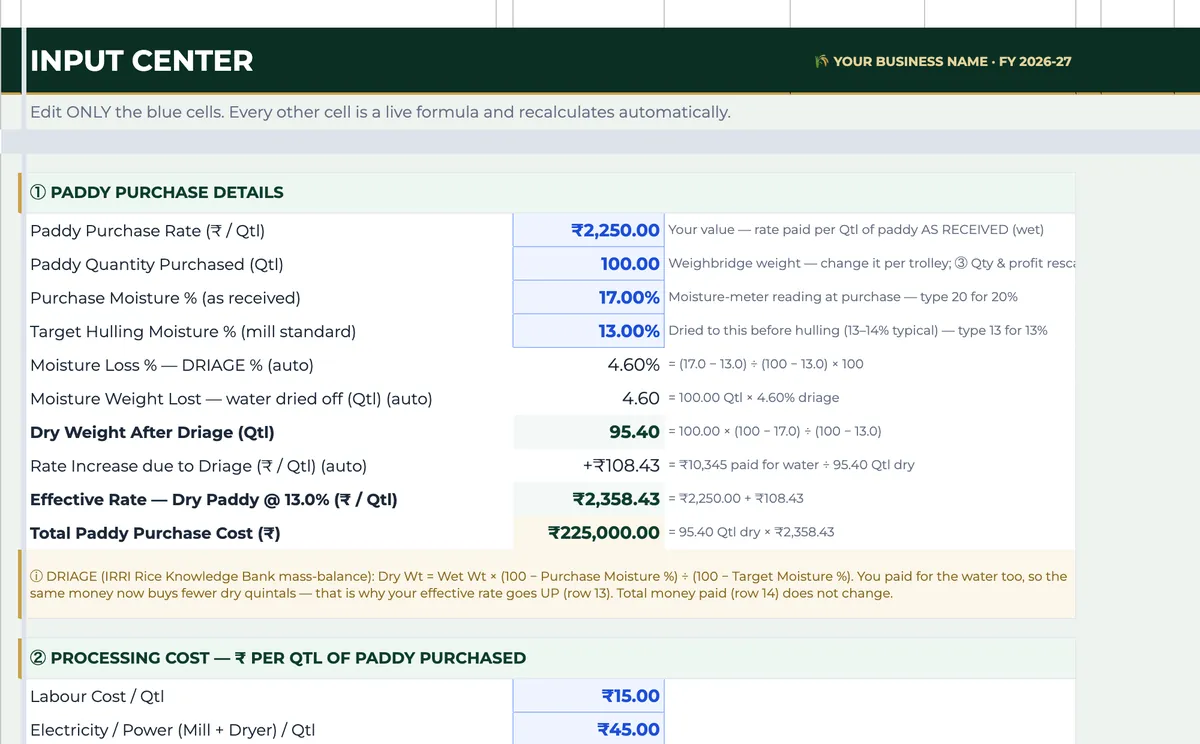Select the 'Target Hulling Moisture %' label

click(x=193, y=332)
